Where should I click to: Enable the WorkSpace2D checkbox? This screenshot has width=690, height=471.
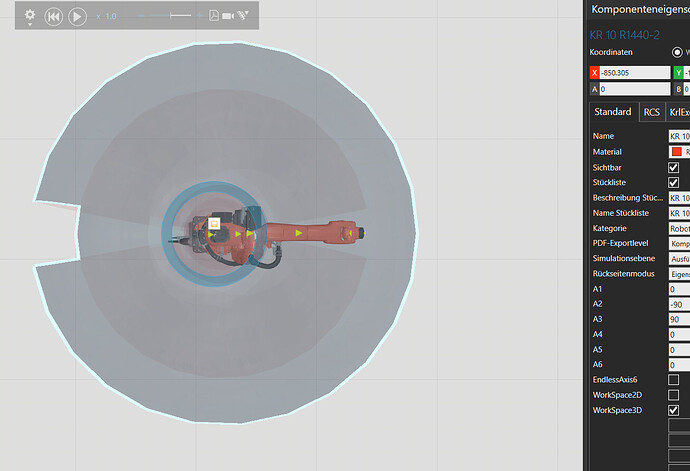pyautogui.click(x=674, y=395)
